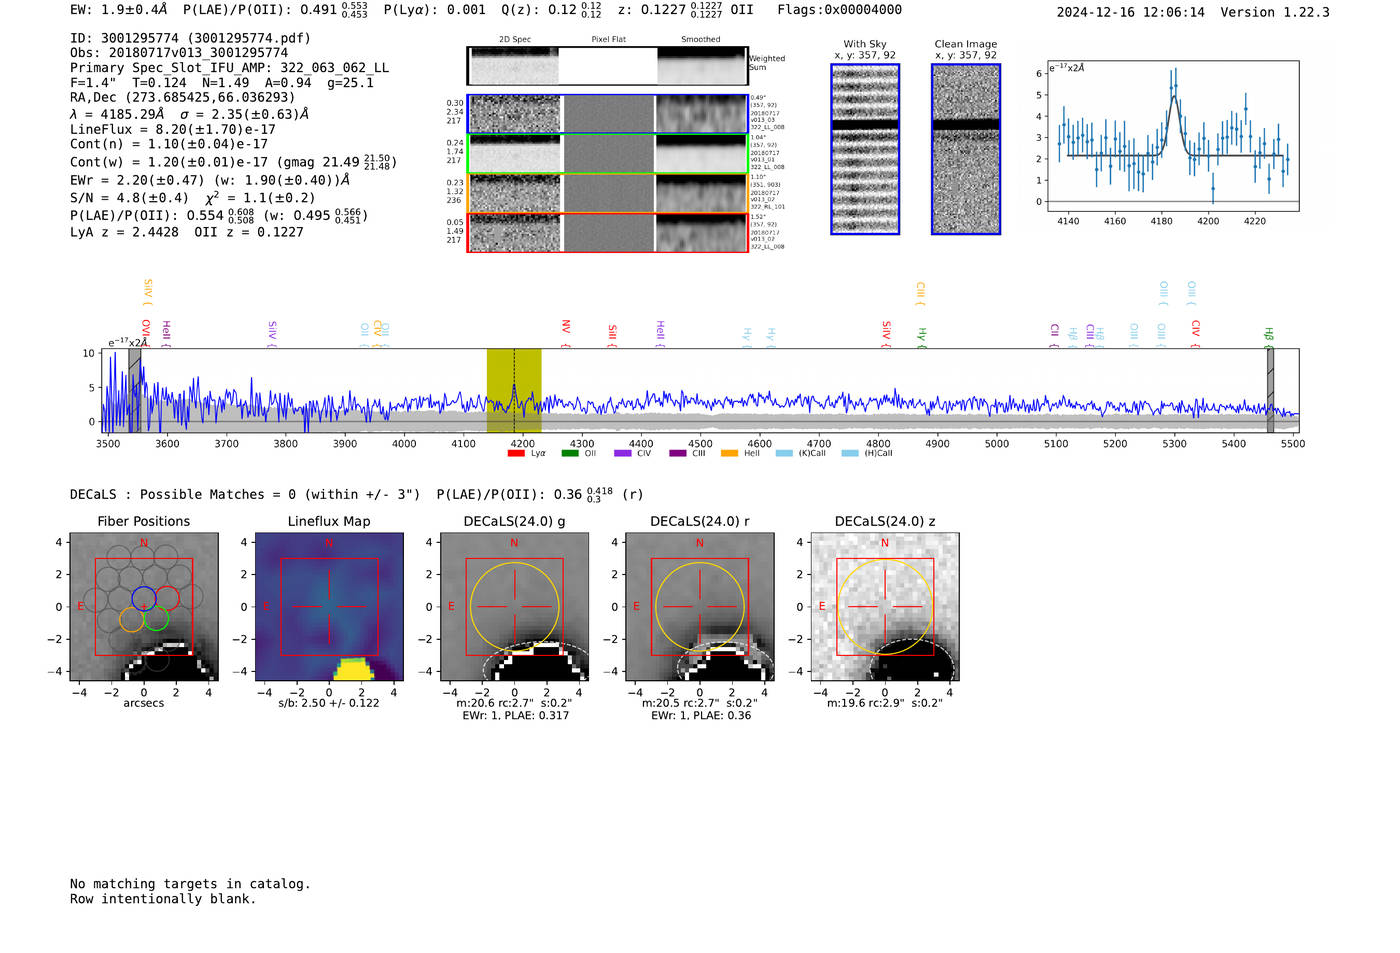
Task: Open the DECaLS(24.0) r image
Action: pos(699,607)
